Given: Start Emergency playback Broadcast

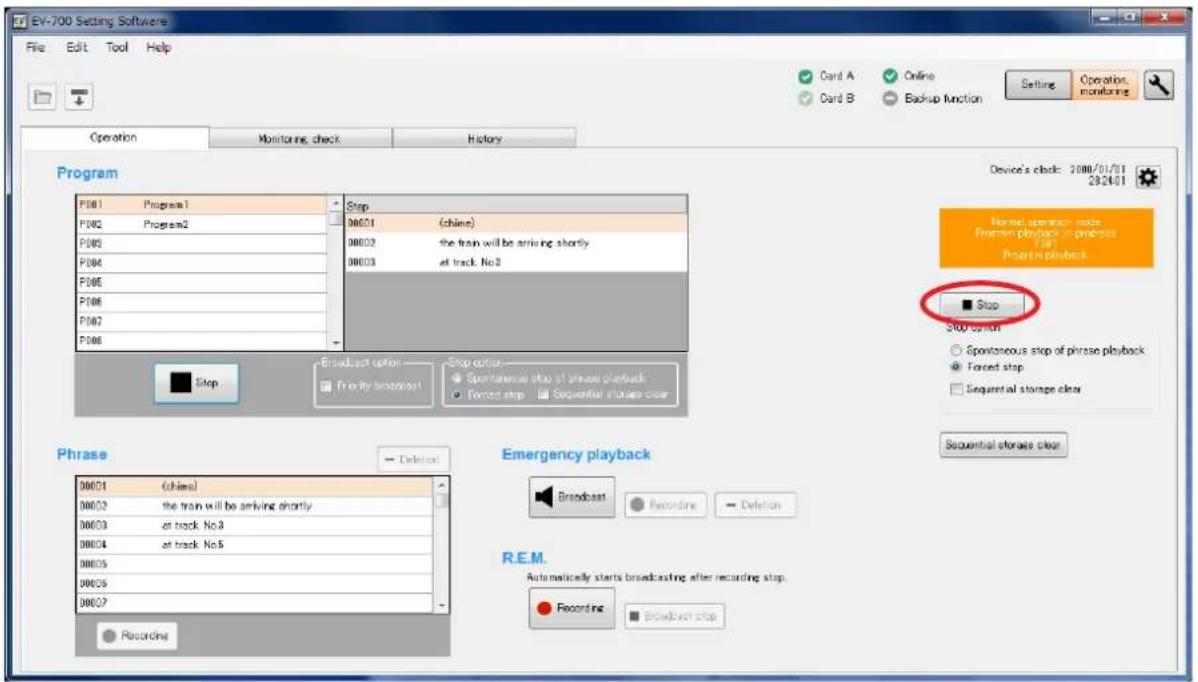Looking at the screenshot, I should tap(571, 497).
